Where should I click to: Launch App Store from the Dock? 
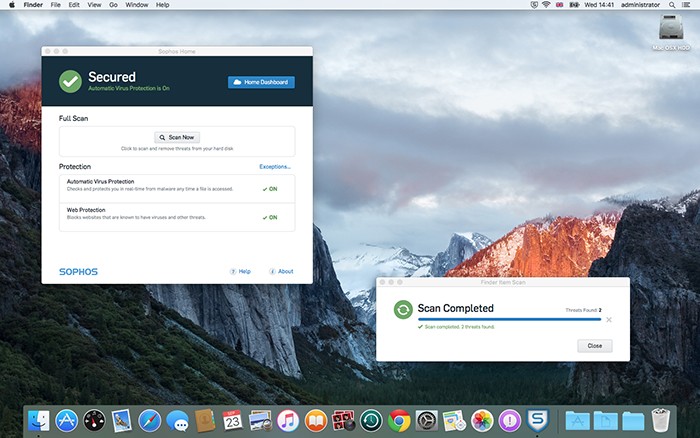click(67, 421)
